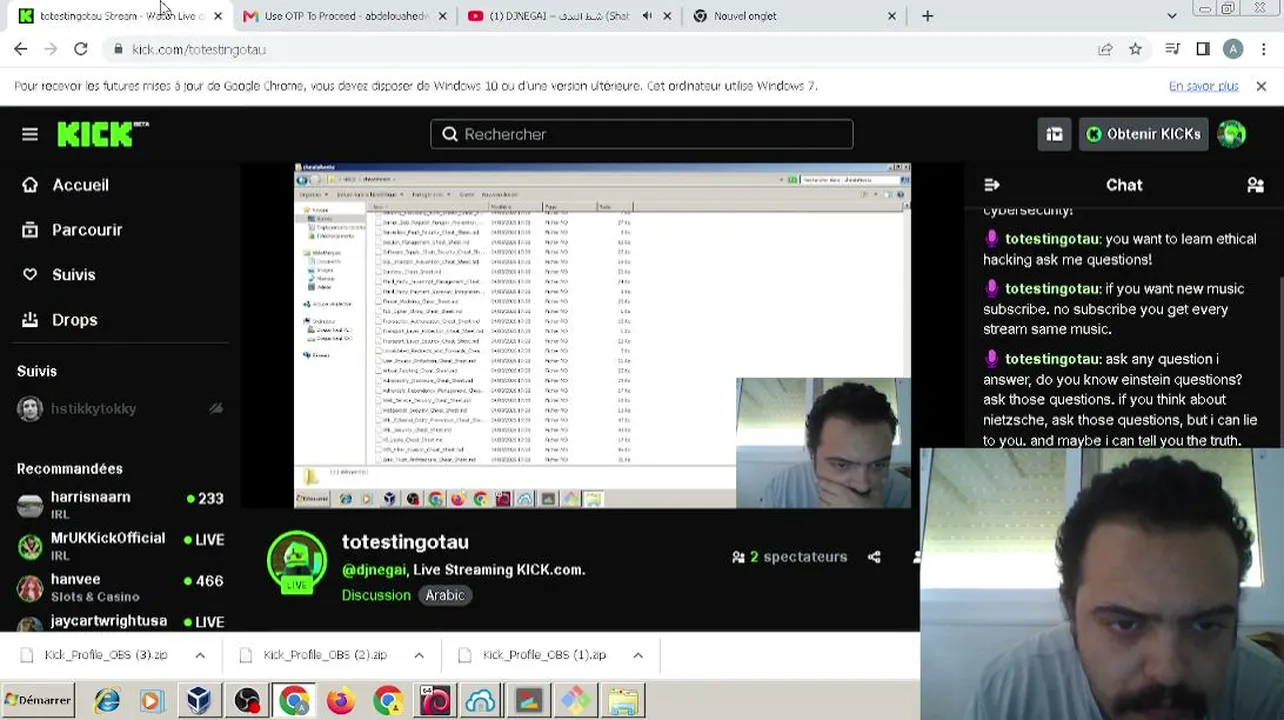This screenshot has height=720, width=1284.
Task: Switch to the Nouvel onglet tab
Action: [794, 16]
